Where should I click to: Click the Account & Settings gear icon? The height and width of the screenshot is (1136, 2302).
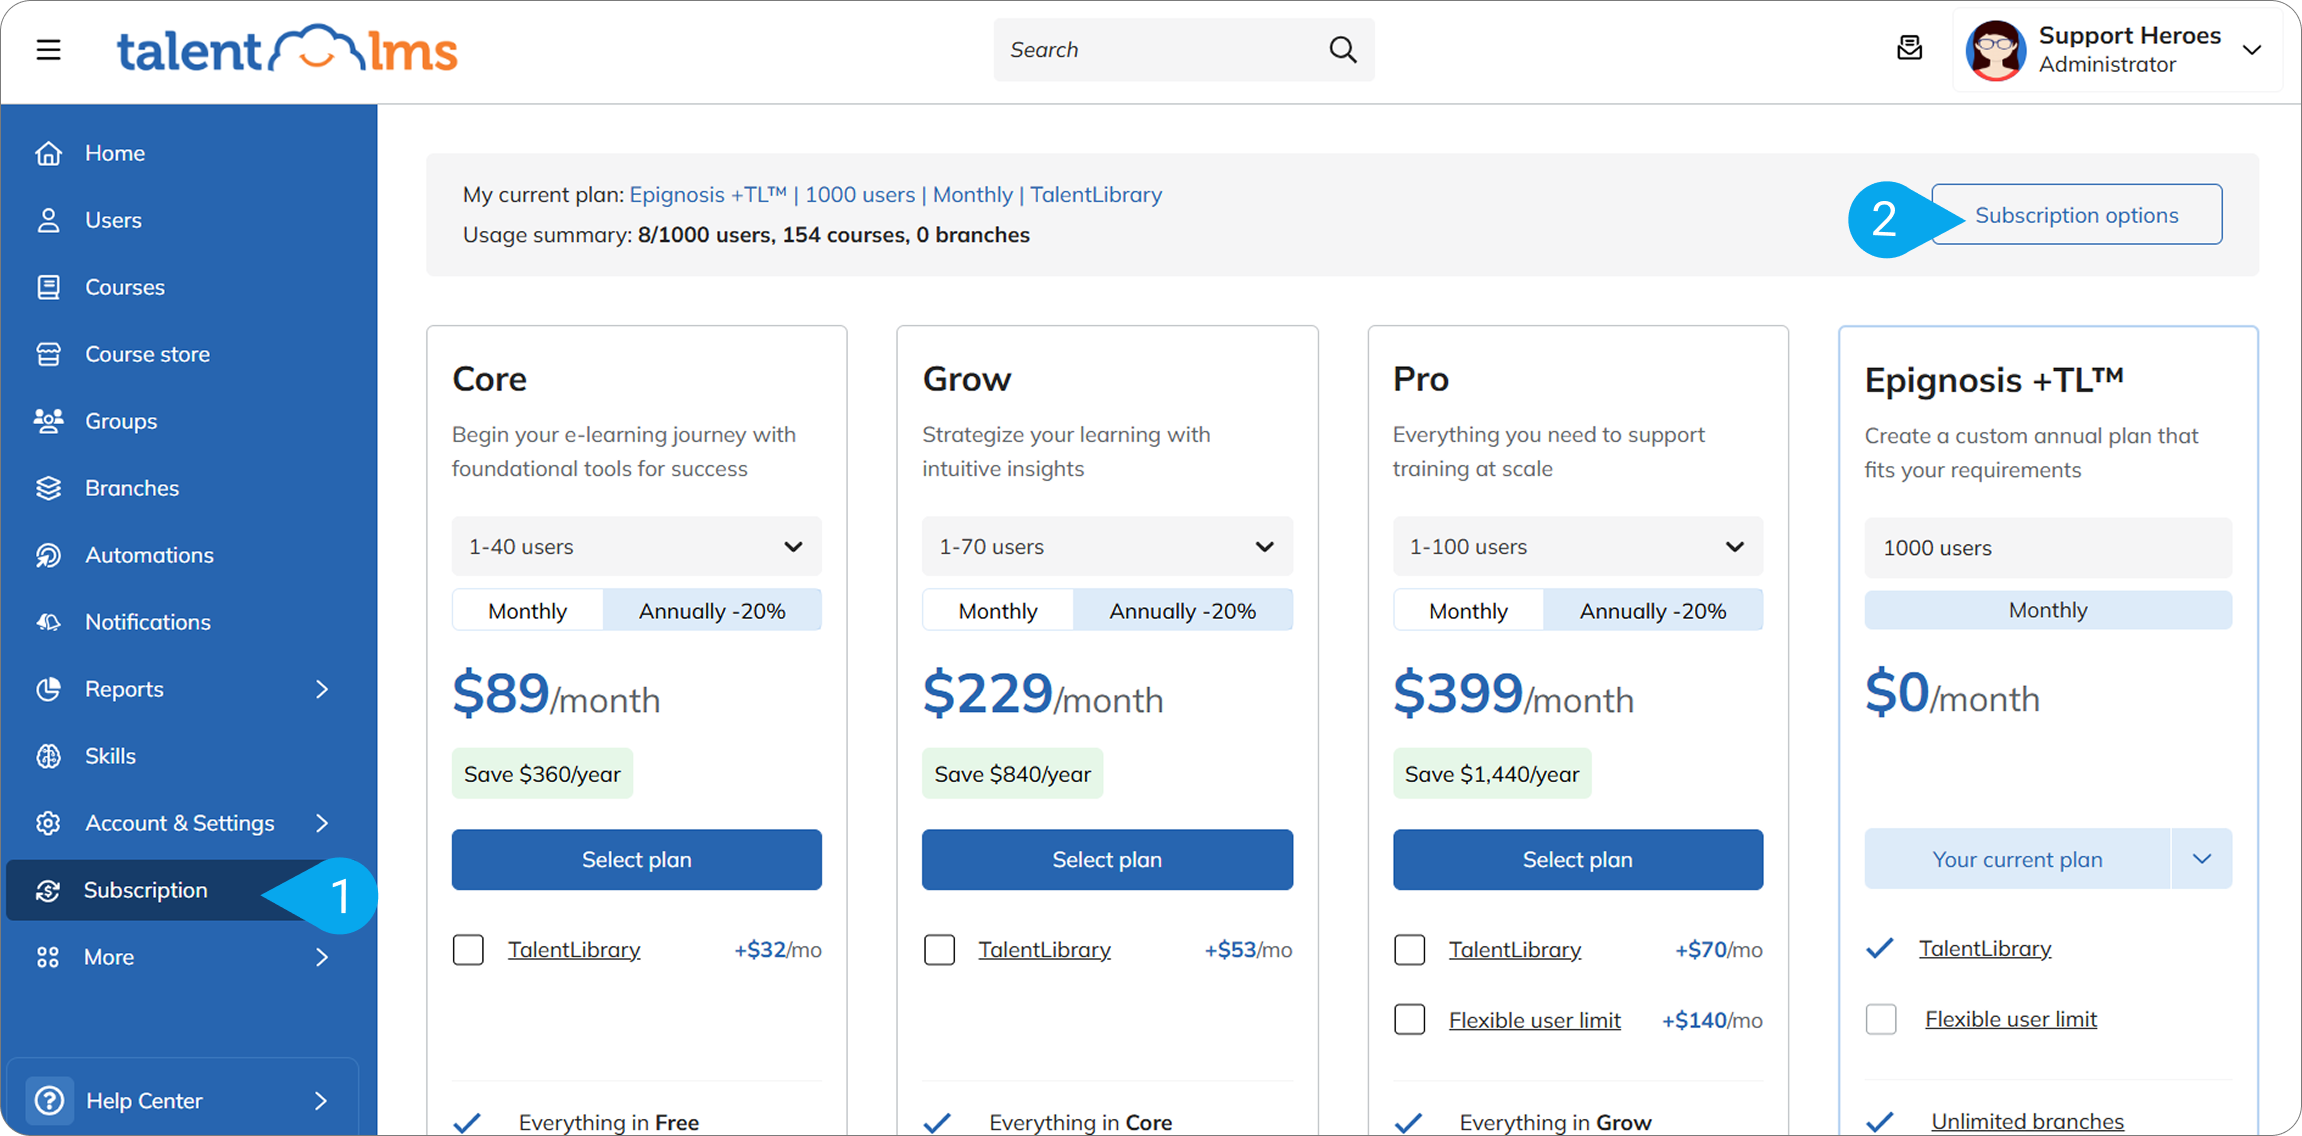coord(48,823)
